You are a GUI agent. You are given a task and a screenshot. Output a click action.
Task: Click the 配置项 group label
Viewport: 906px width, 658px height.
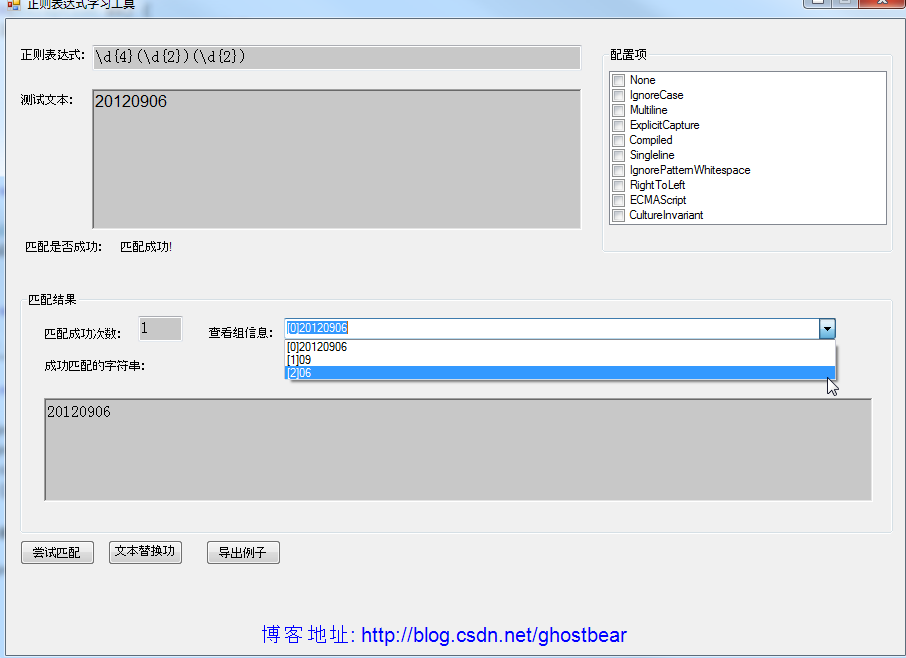[628, 55]
